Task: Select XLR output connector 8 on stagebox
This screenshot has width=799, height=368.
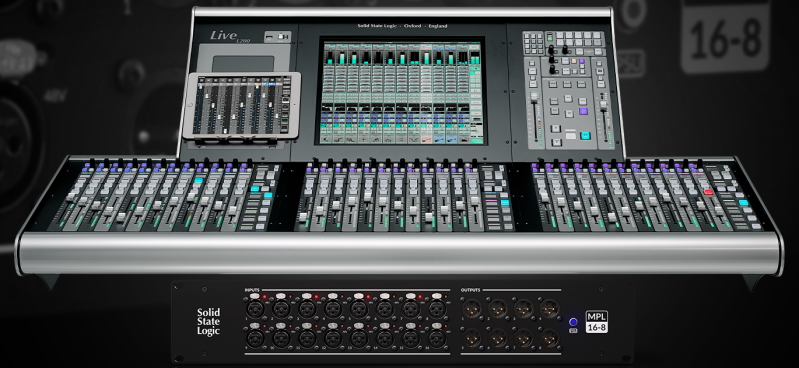Action: pos(549,338)
